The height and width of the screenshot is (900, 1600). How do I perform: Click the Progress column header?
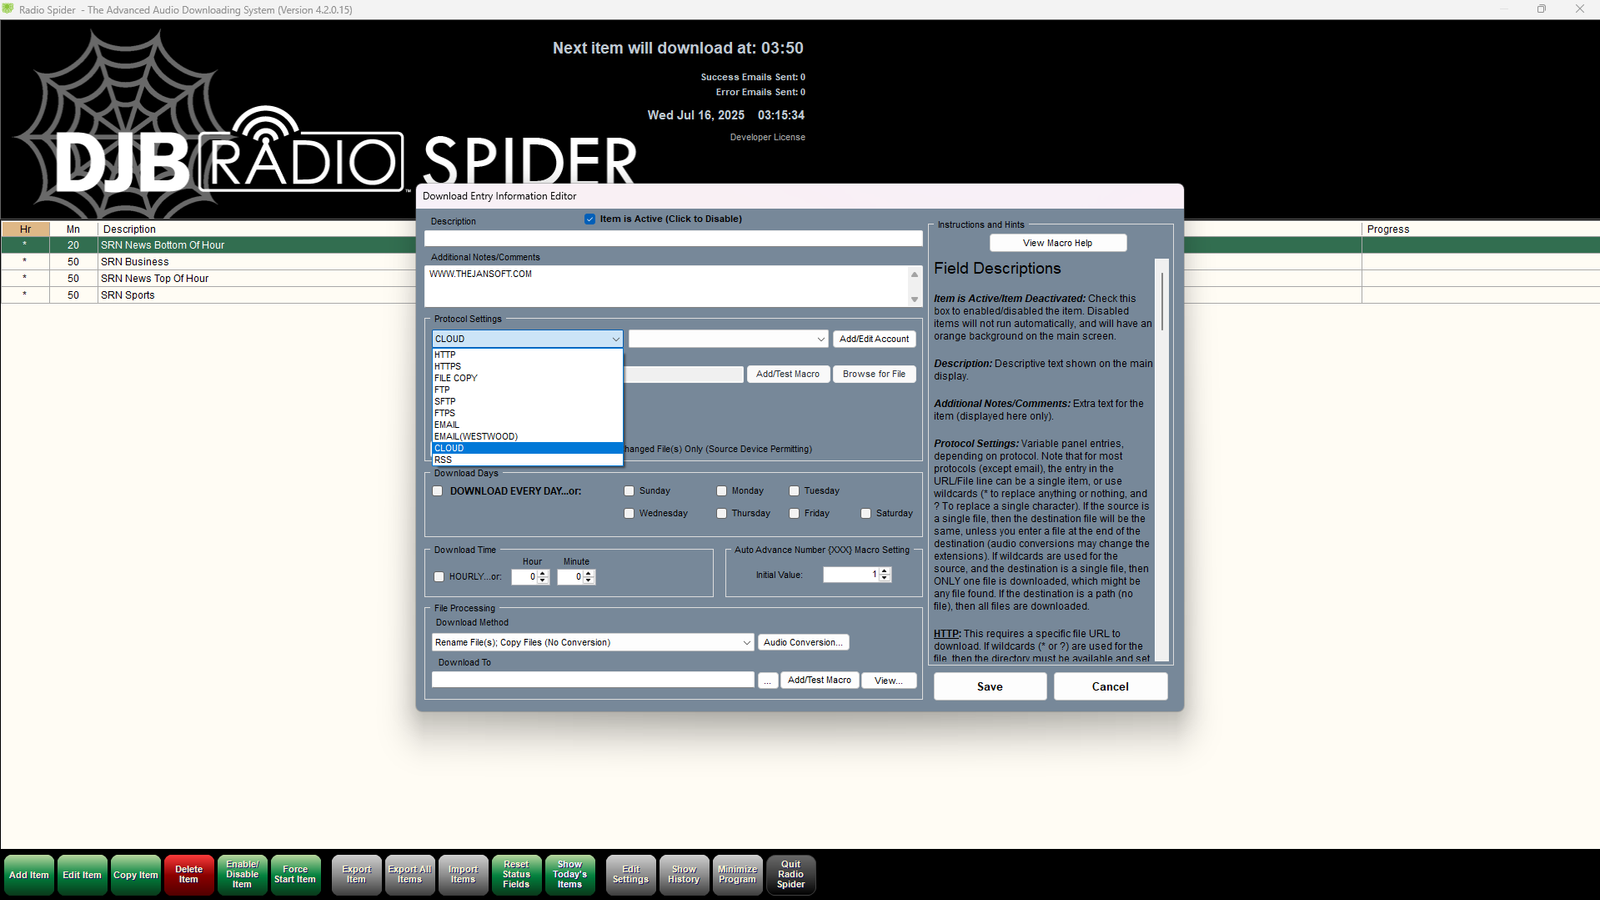point(1480,229)
